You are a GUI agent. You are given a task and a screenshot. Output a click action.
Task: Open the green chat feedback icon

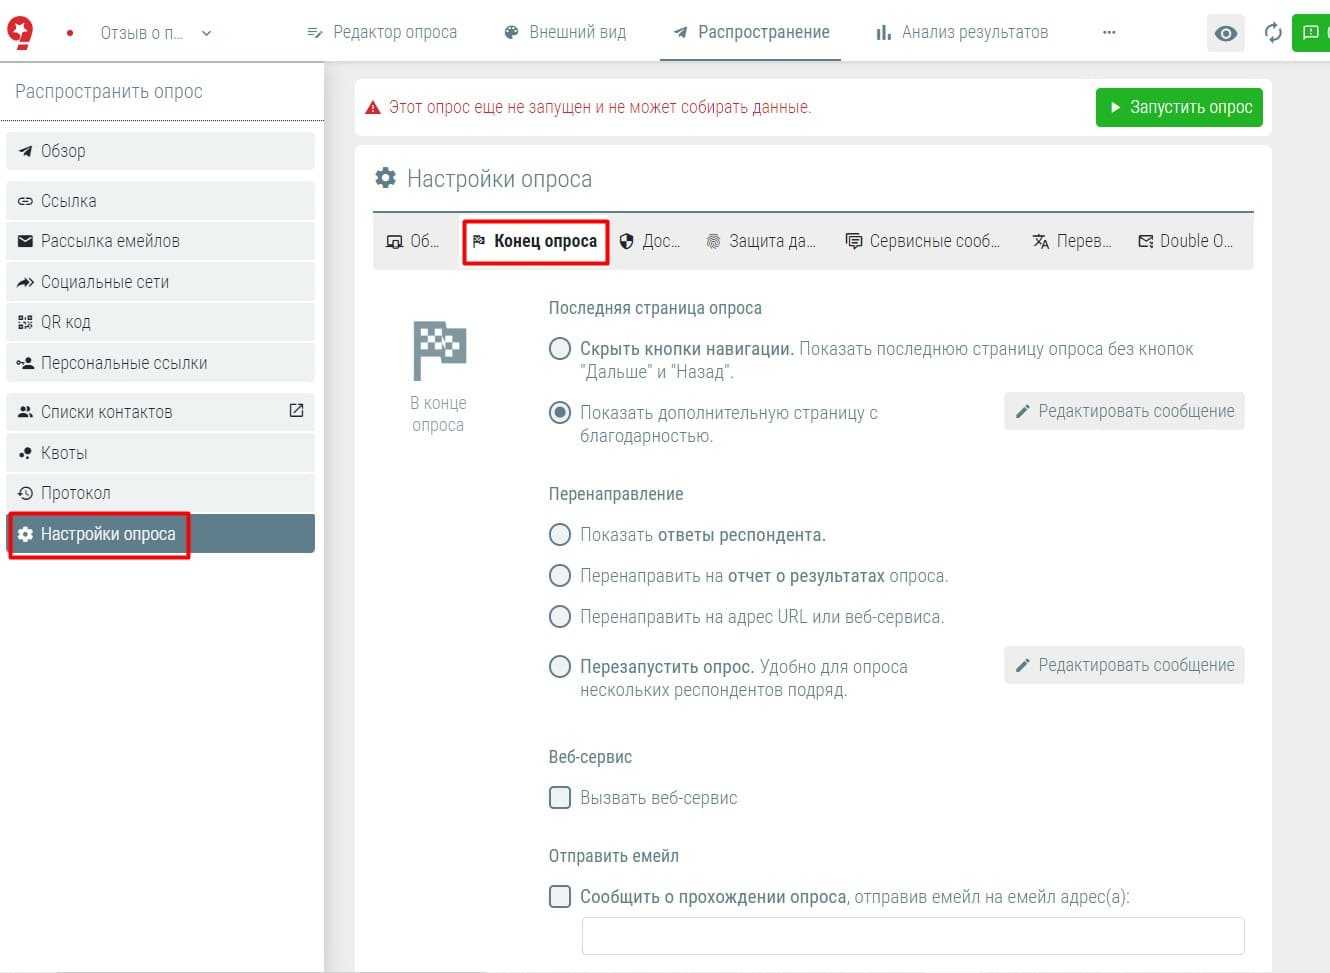[x=1310, y=33]
